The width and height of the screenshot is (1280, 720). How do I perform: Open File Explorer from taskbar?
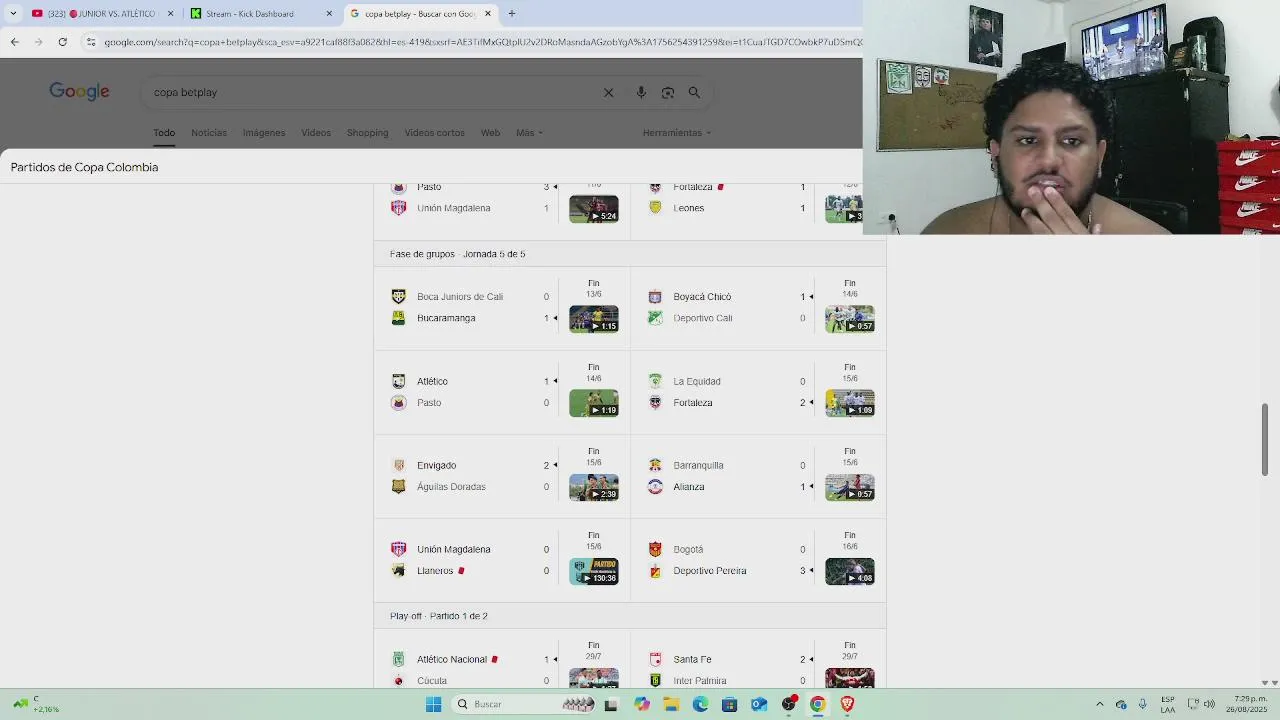pos(671,704)
